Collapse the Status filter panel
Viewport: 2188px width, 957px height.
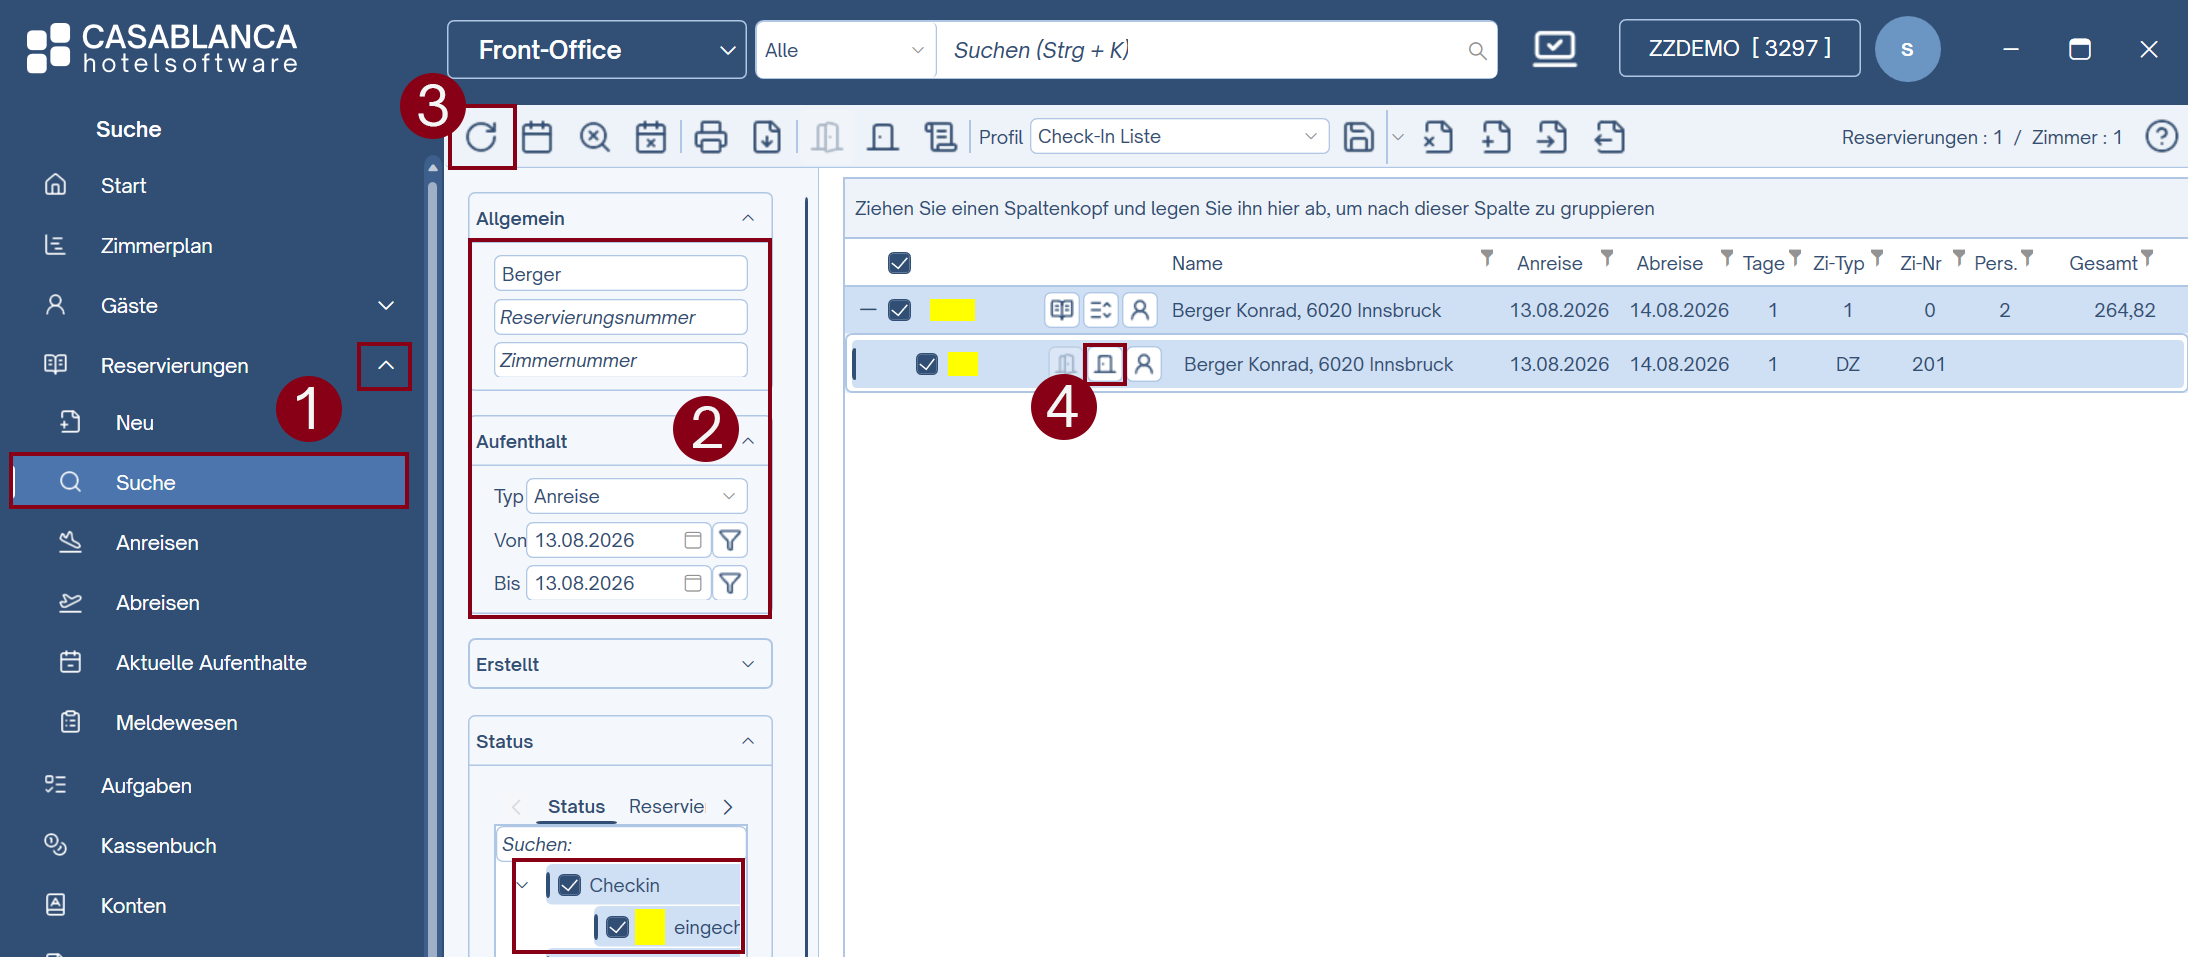click(748, 741)
